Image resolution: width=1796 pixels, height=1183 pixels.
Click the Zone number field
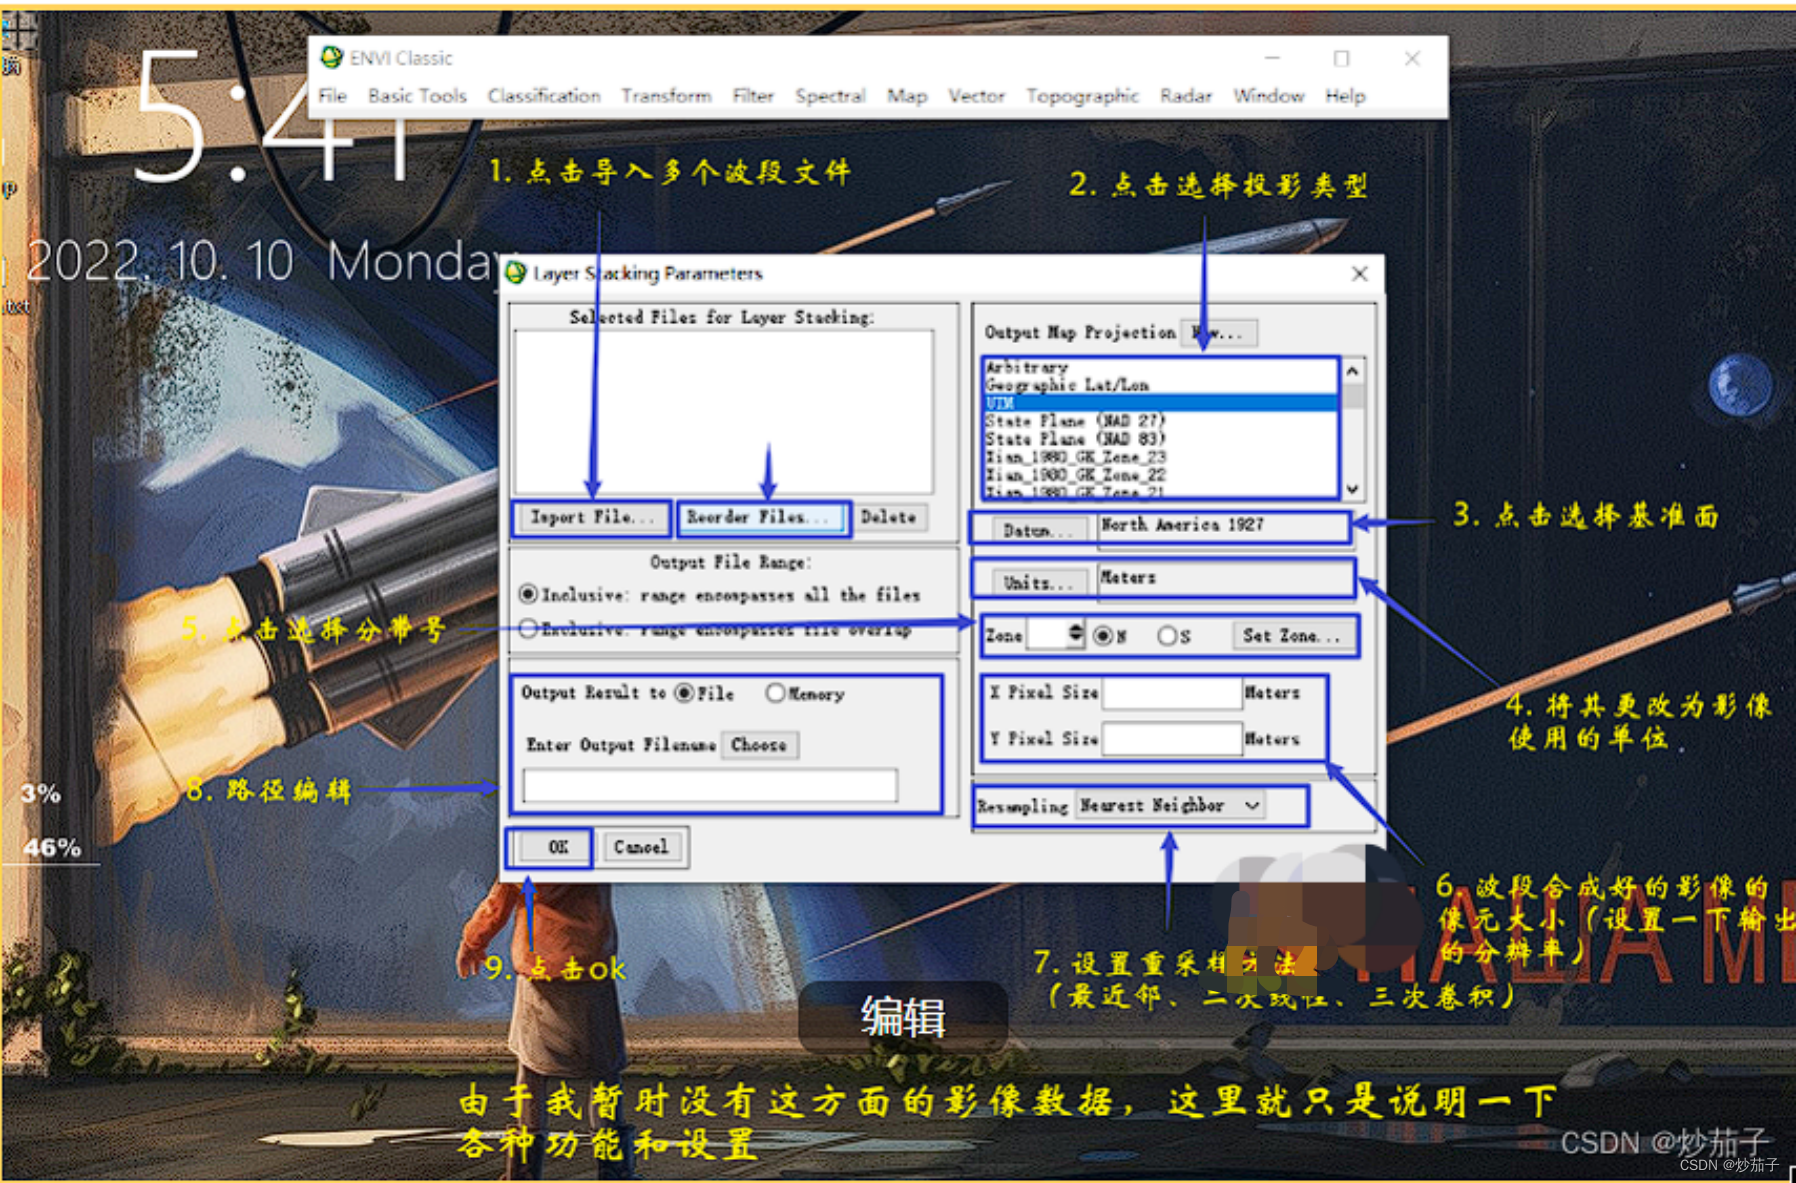1047,634
